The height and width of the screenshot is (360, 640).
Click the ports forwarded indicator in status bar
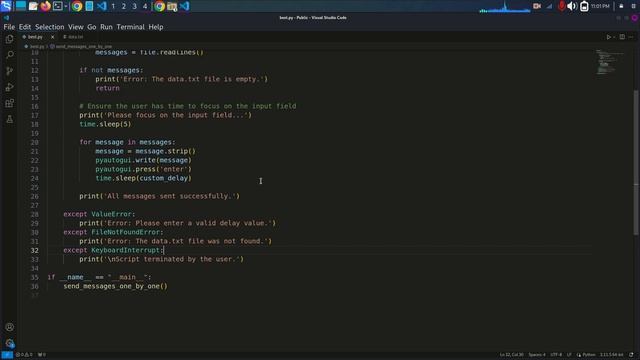[42, 355]
